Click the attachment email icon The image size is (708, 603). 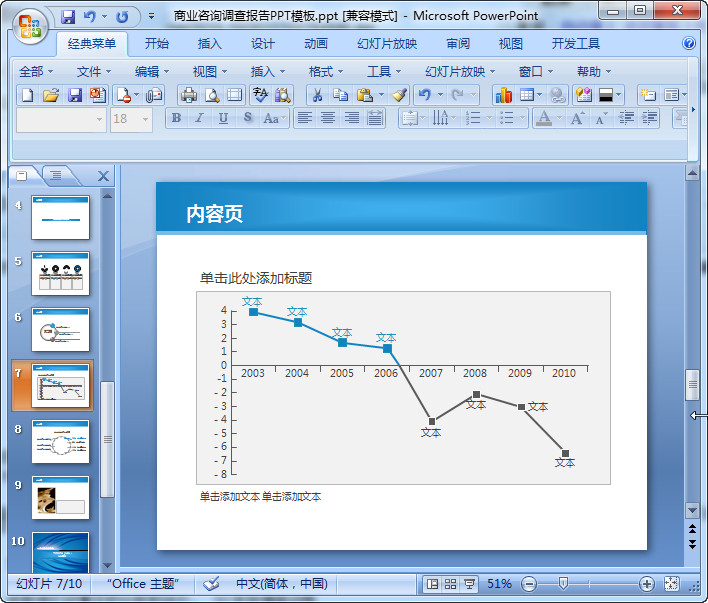(154, 95)
